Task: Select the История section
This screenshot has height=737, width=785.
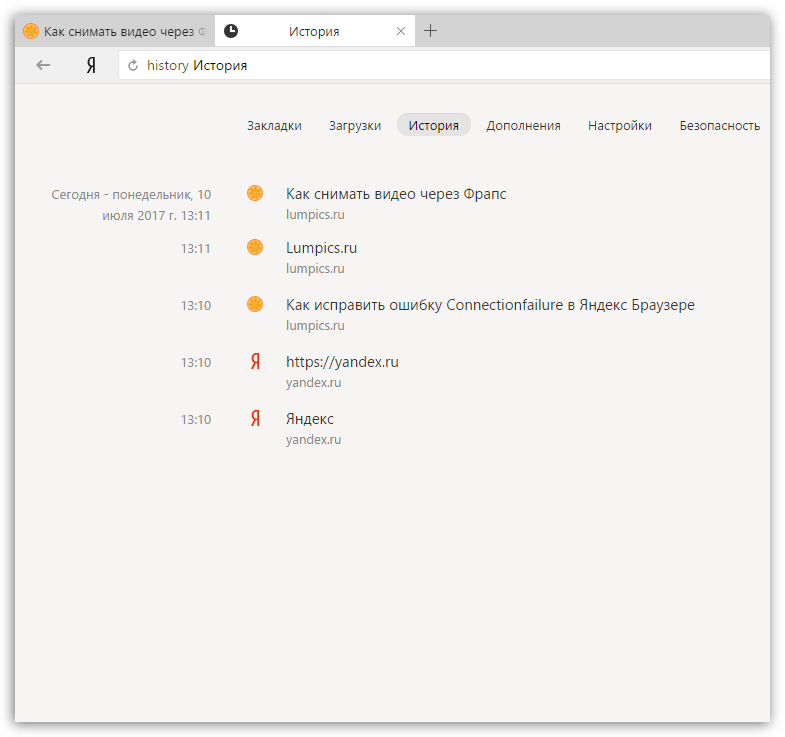Action: click(434, 125)
